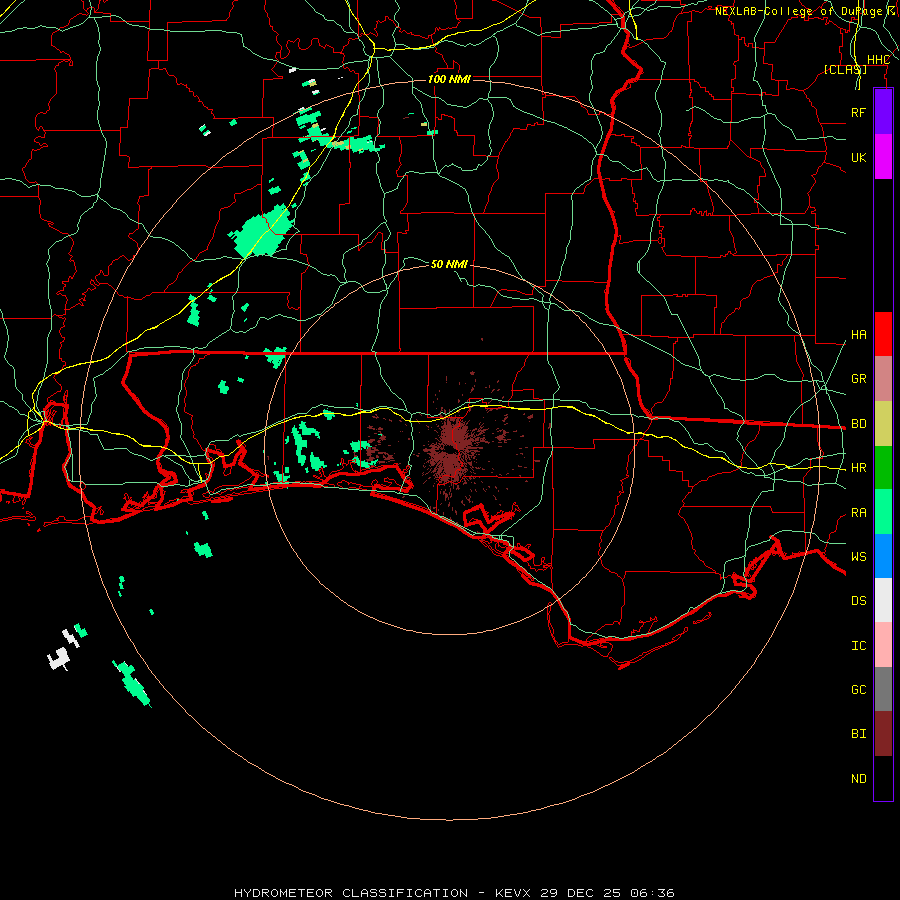
Task: Click the white DS legend swatch
Action: 883,600
